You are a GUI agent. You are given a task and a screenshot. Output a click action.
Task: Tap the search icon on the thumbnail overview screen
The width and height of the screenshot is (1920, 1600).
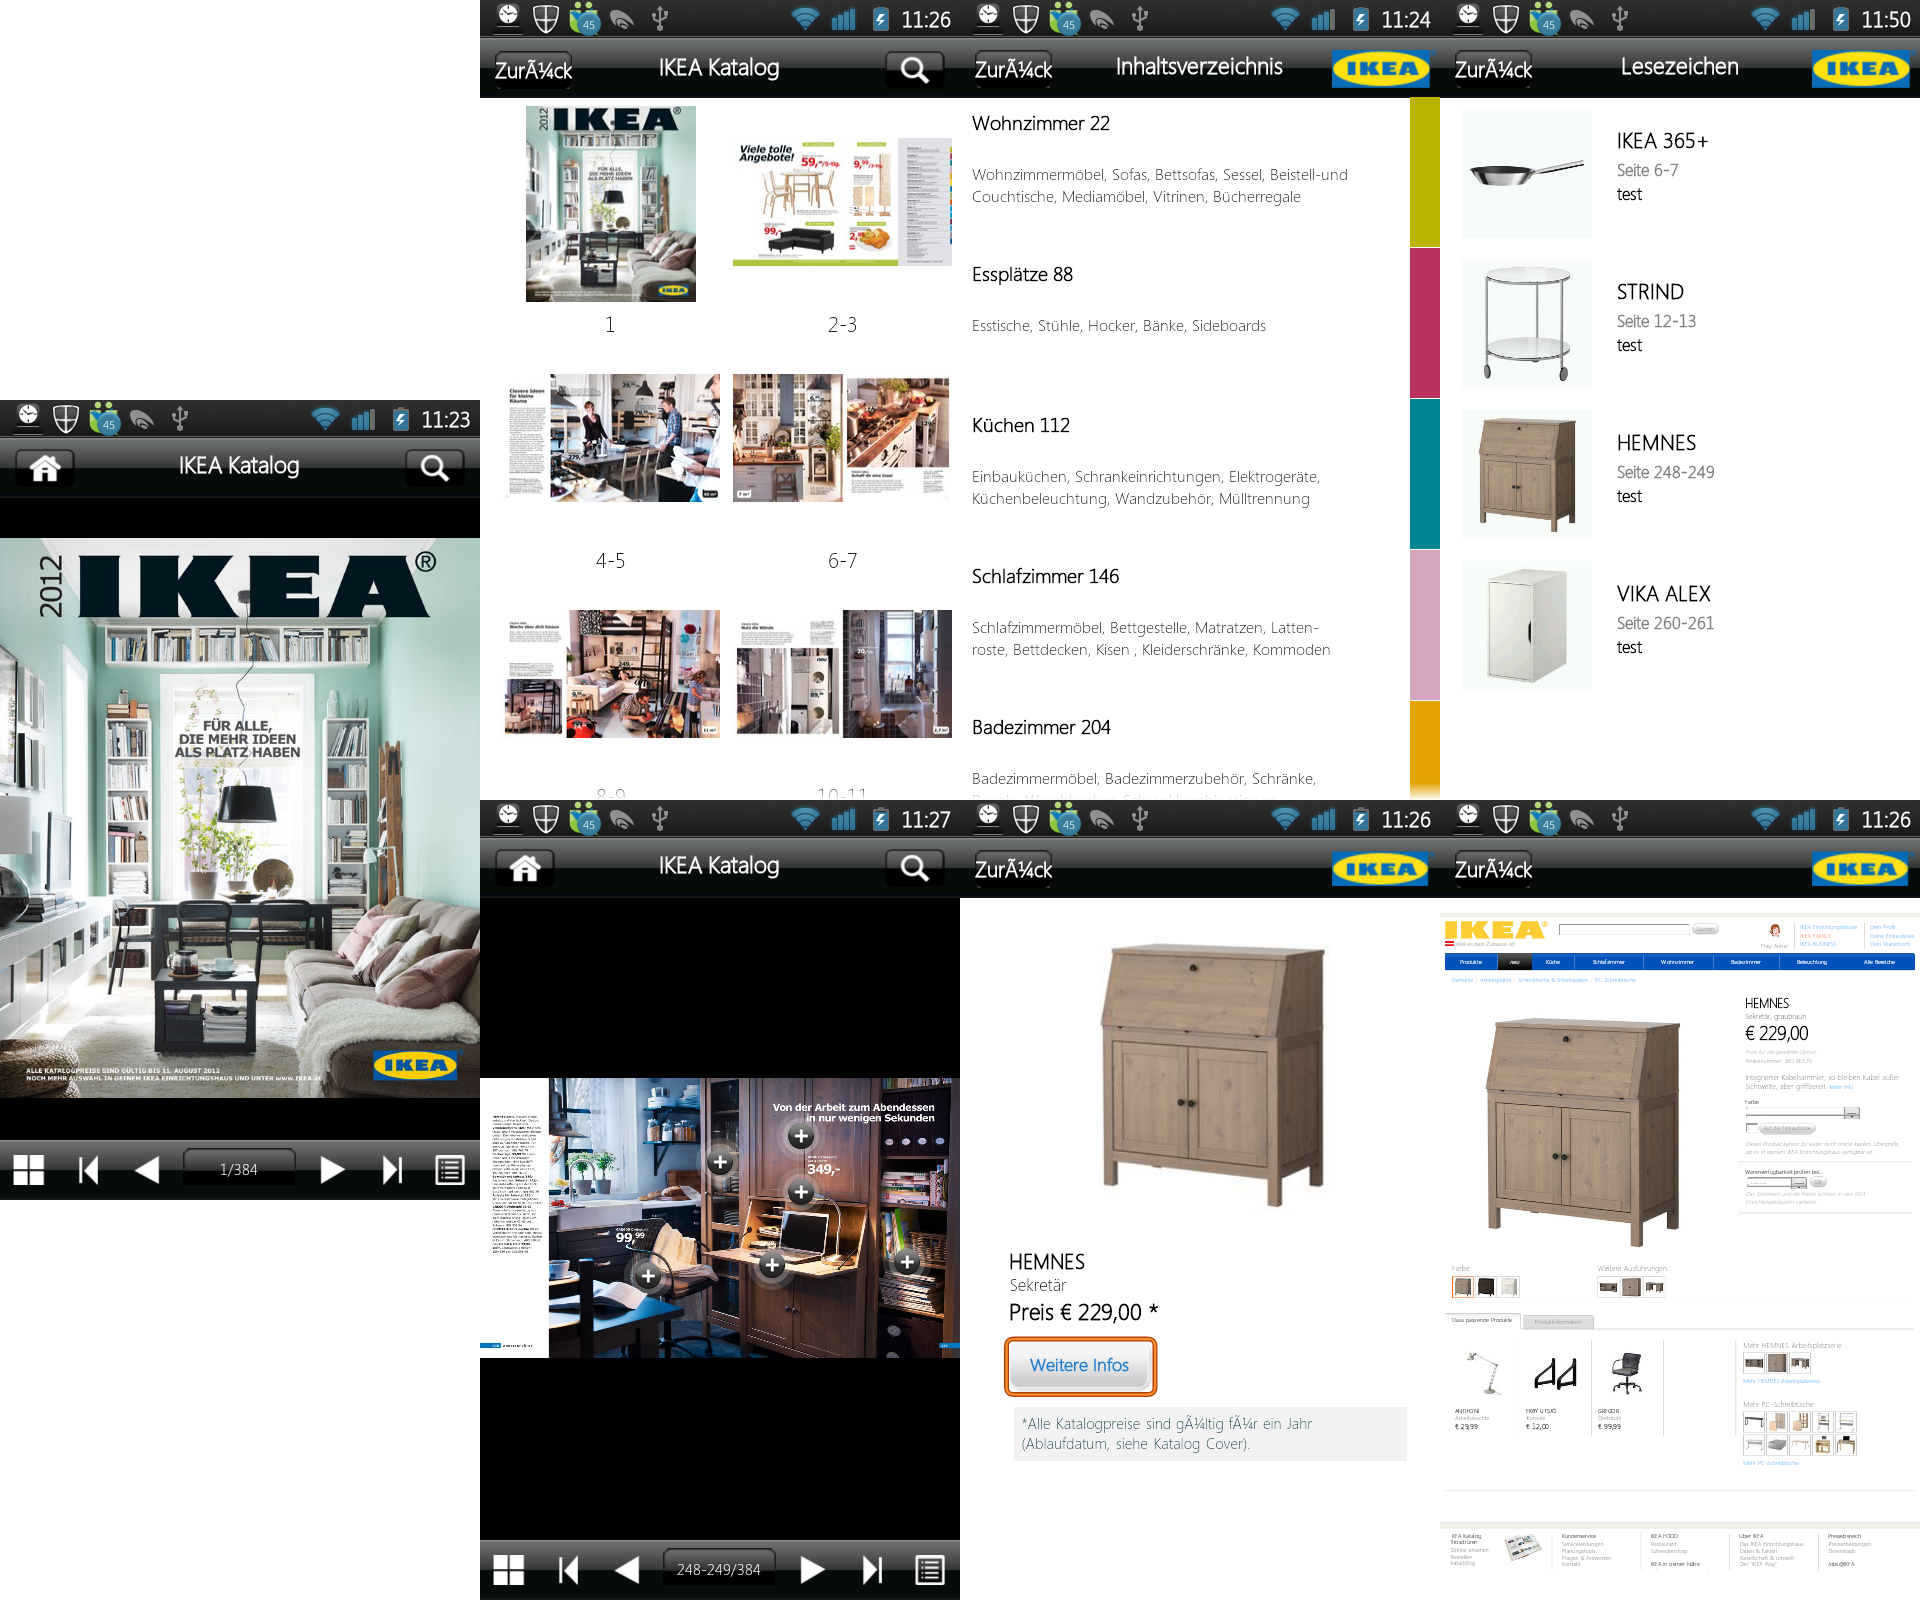(914, 69)
